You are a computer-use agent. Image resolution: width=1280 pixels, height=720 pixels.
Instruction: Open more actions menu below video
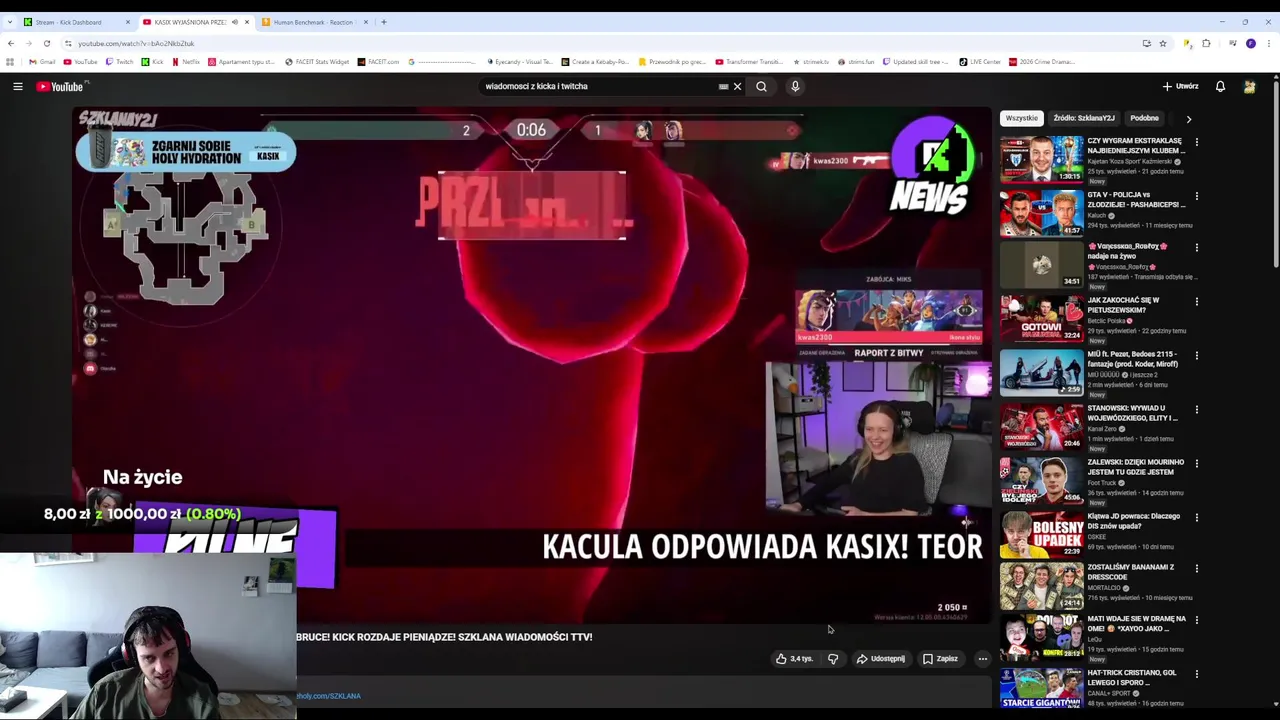coord(982,659)
